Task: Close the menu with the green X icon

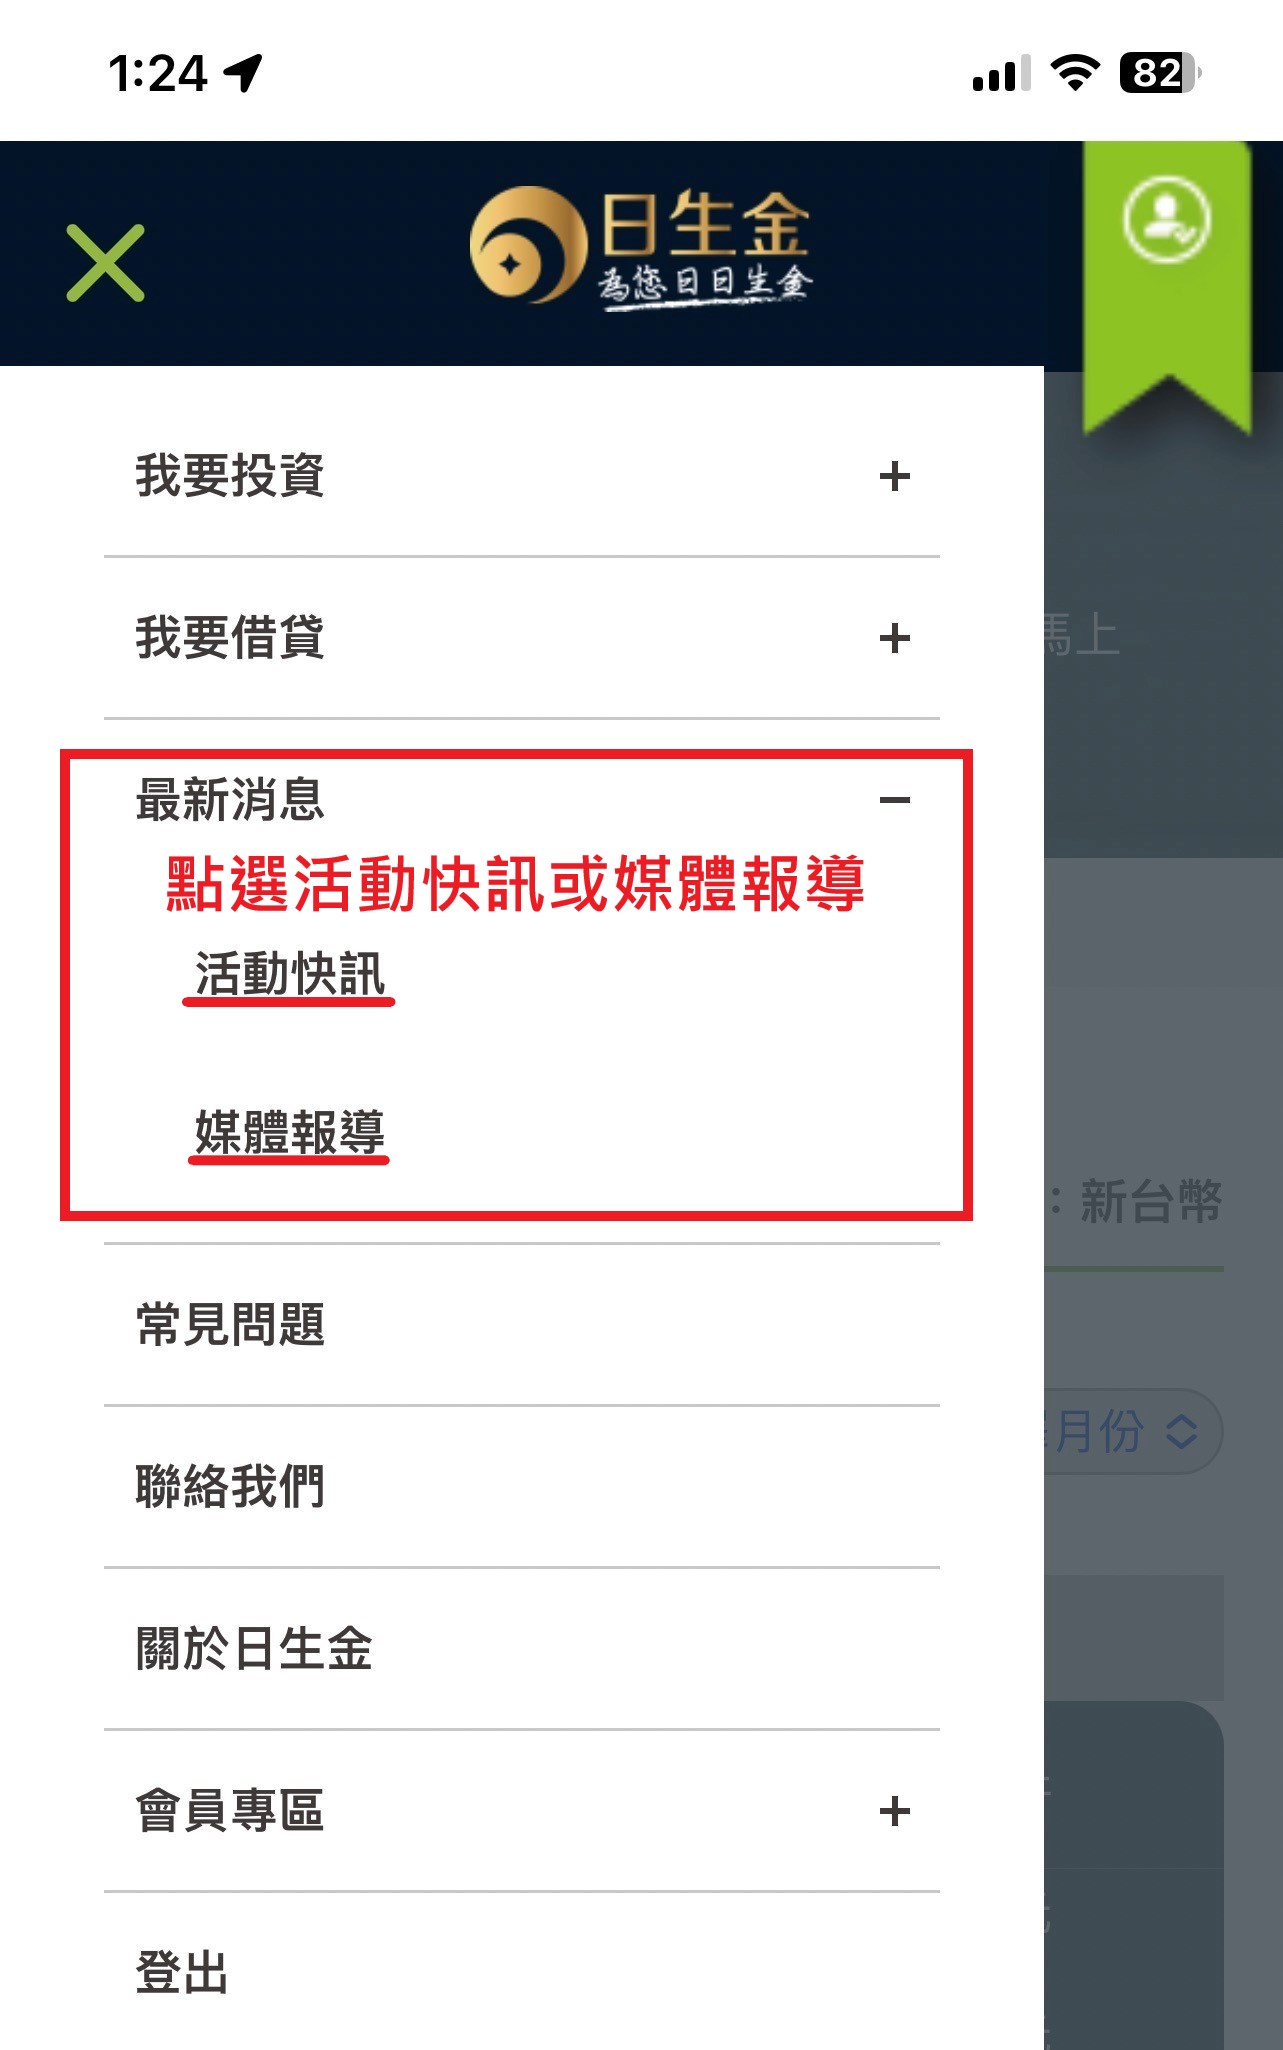Action: pos(105,263)
